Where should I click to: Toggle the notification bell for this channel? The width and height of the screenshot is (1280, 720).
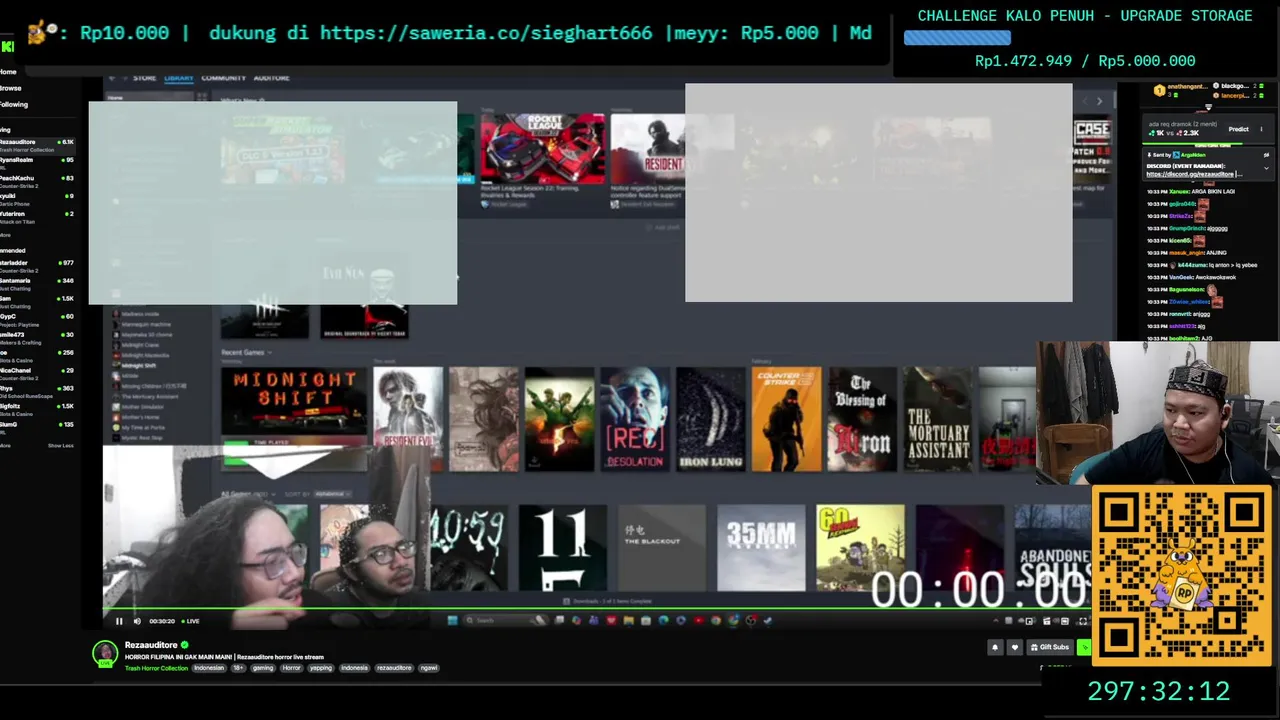tap(995, 648)
